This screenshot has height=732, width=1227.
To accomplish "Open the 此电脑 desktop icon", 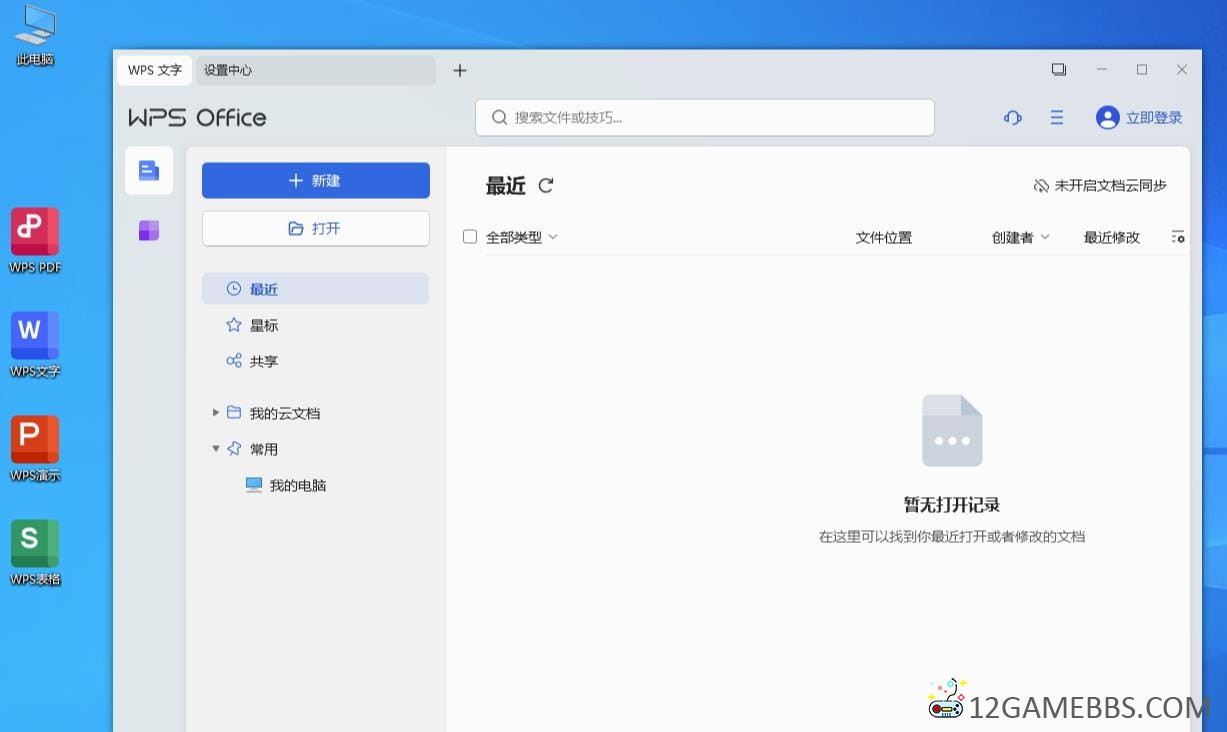I will click(x=35, y=36).
